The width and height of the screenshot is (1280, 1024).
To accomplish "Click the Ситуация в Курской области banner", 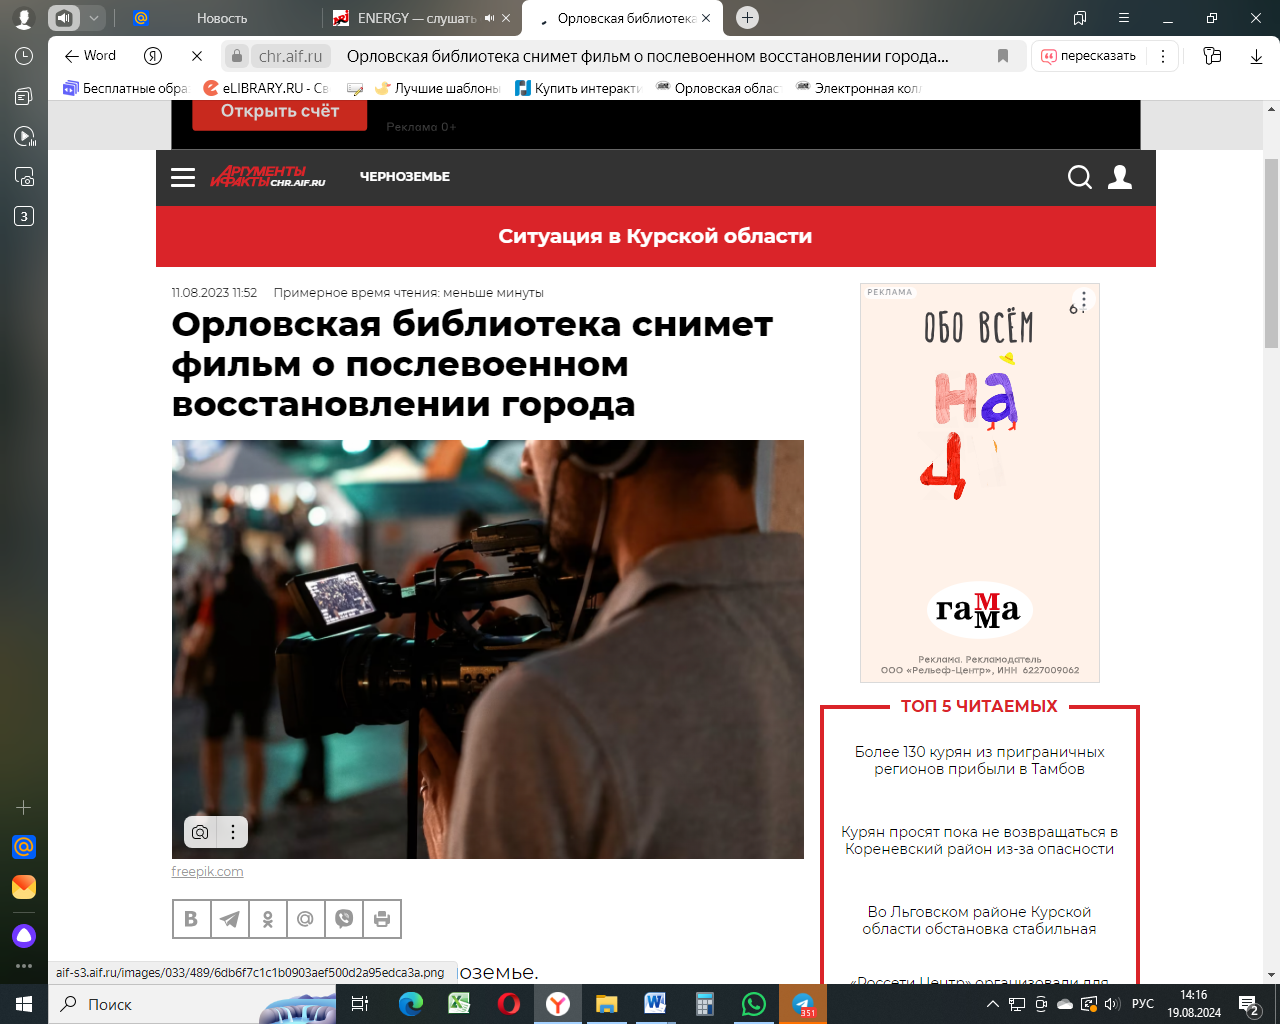I will coord(655,237).
